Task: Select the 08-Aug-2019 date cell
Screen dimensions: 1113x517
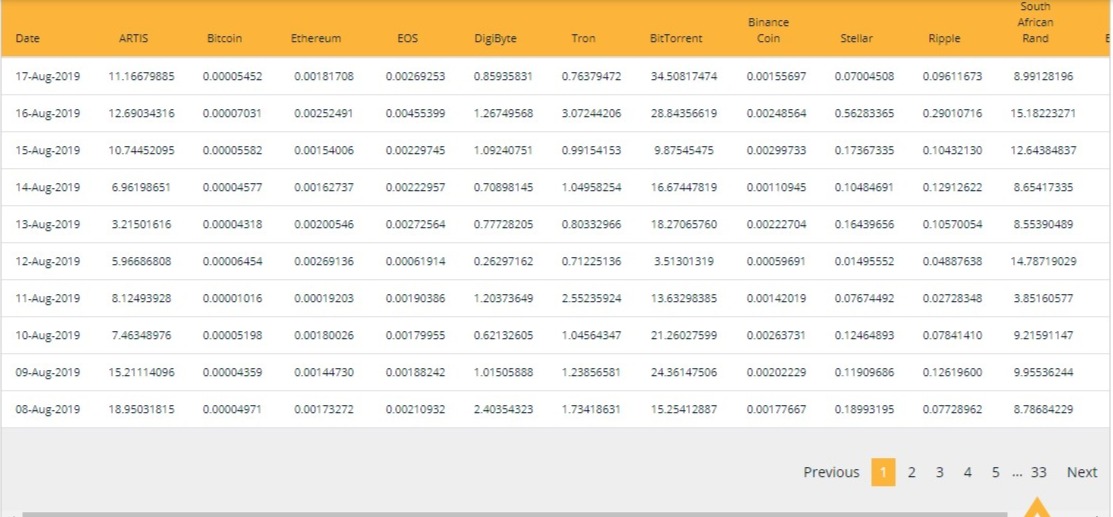Action: tap(48, 408)
